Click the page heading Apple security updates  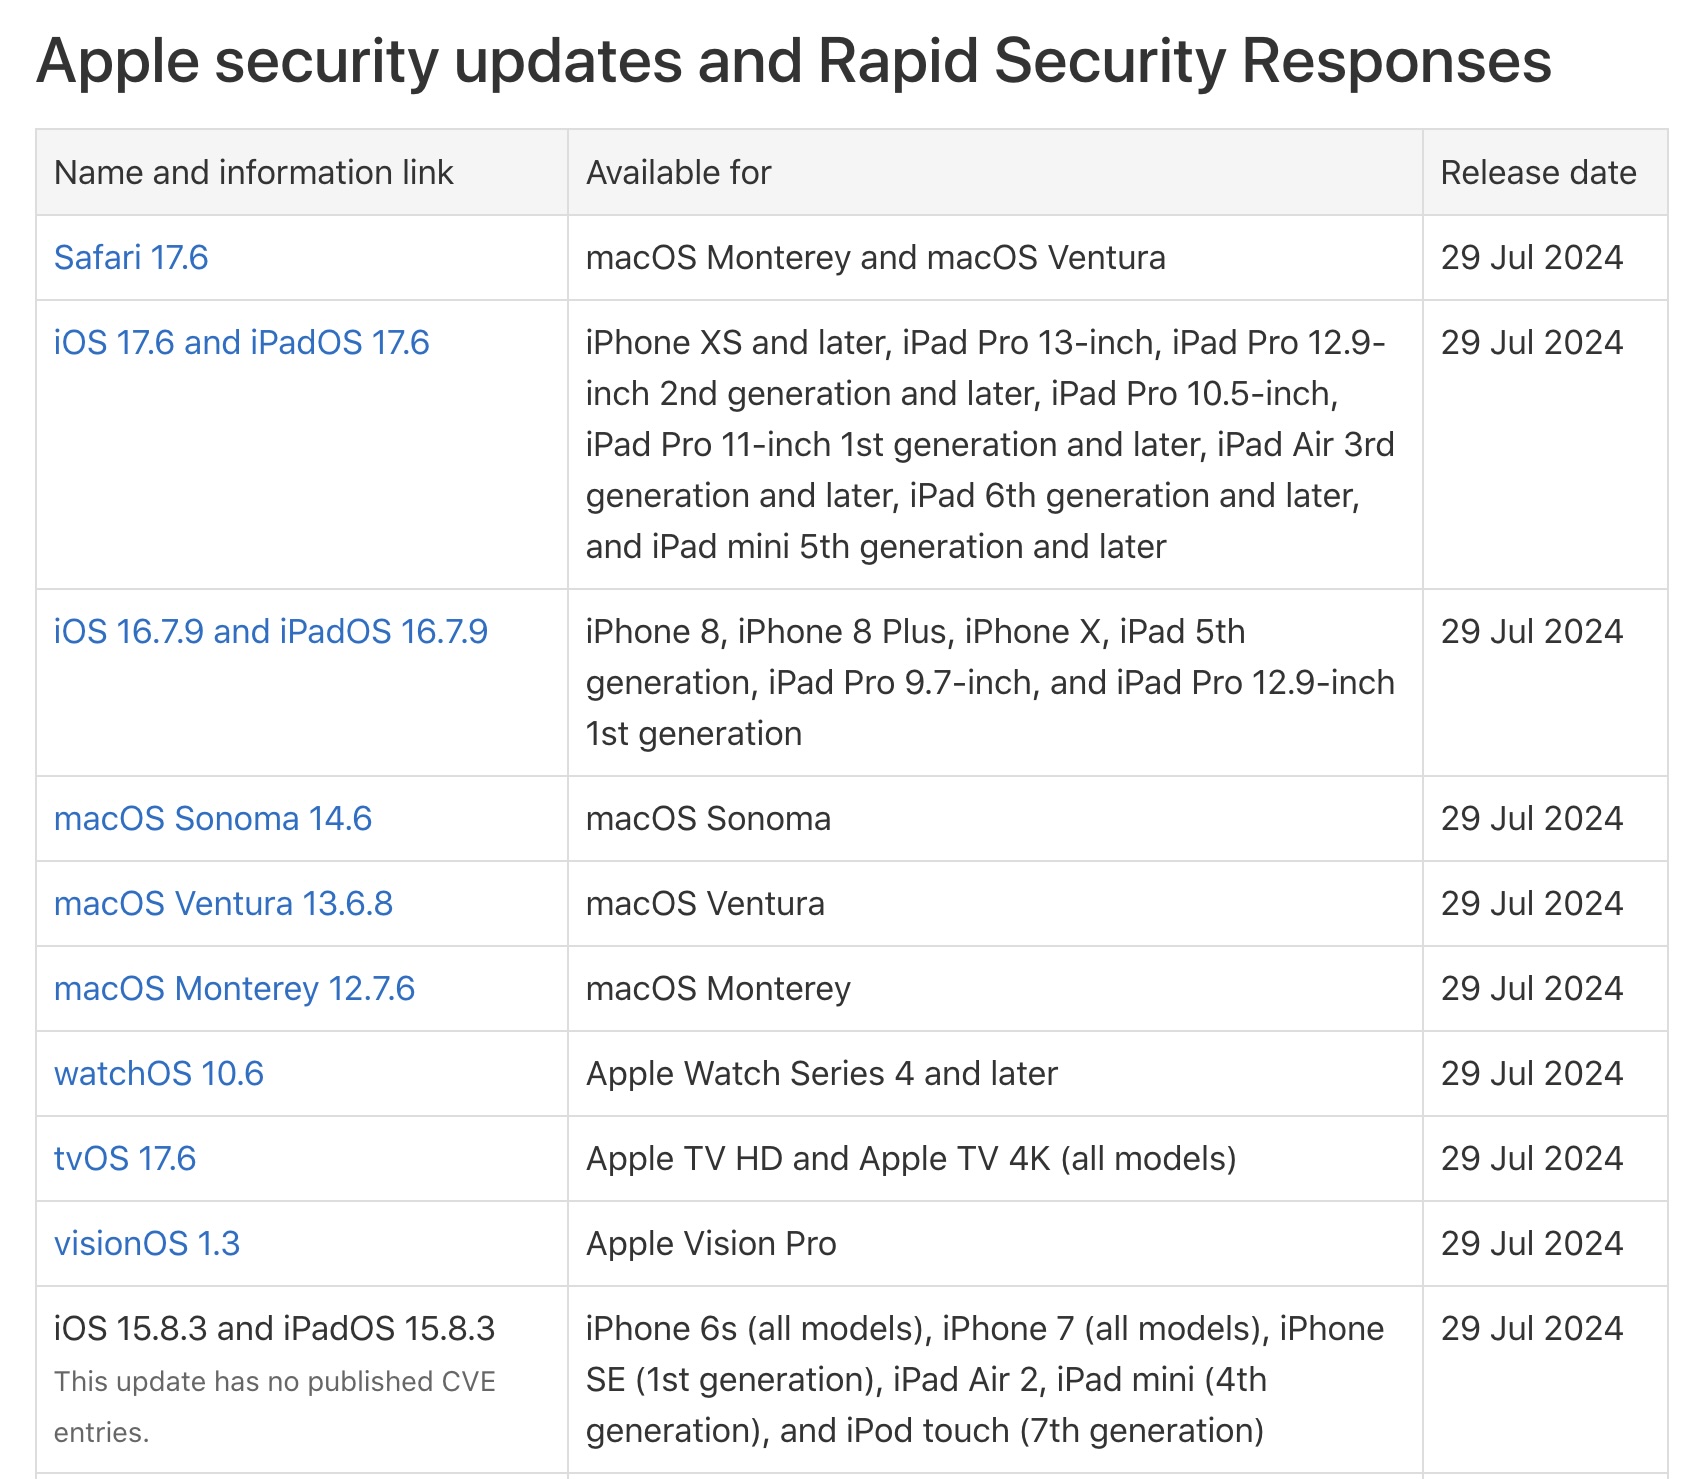[x=793, y=61]
